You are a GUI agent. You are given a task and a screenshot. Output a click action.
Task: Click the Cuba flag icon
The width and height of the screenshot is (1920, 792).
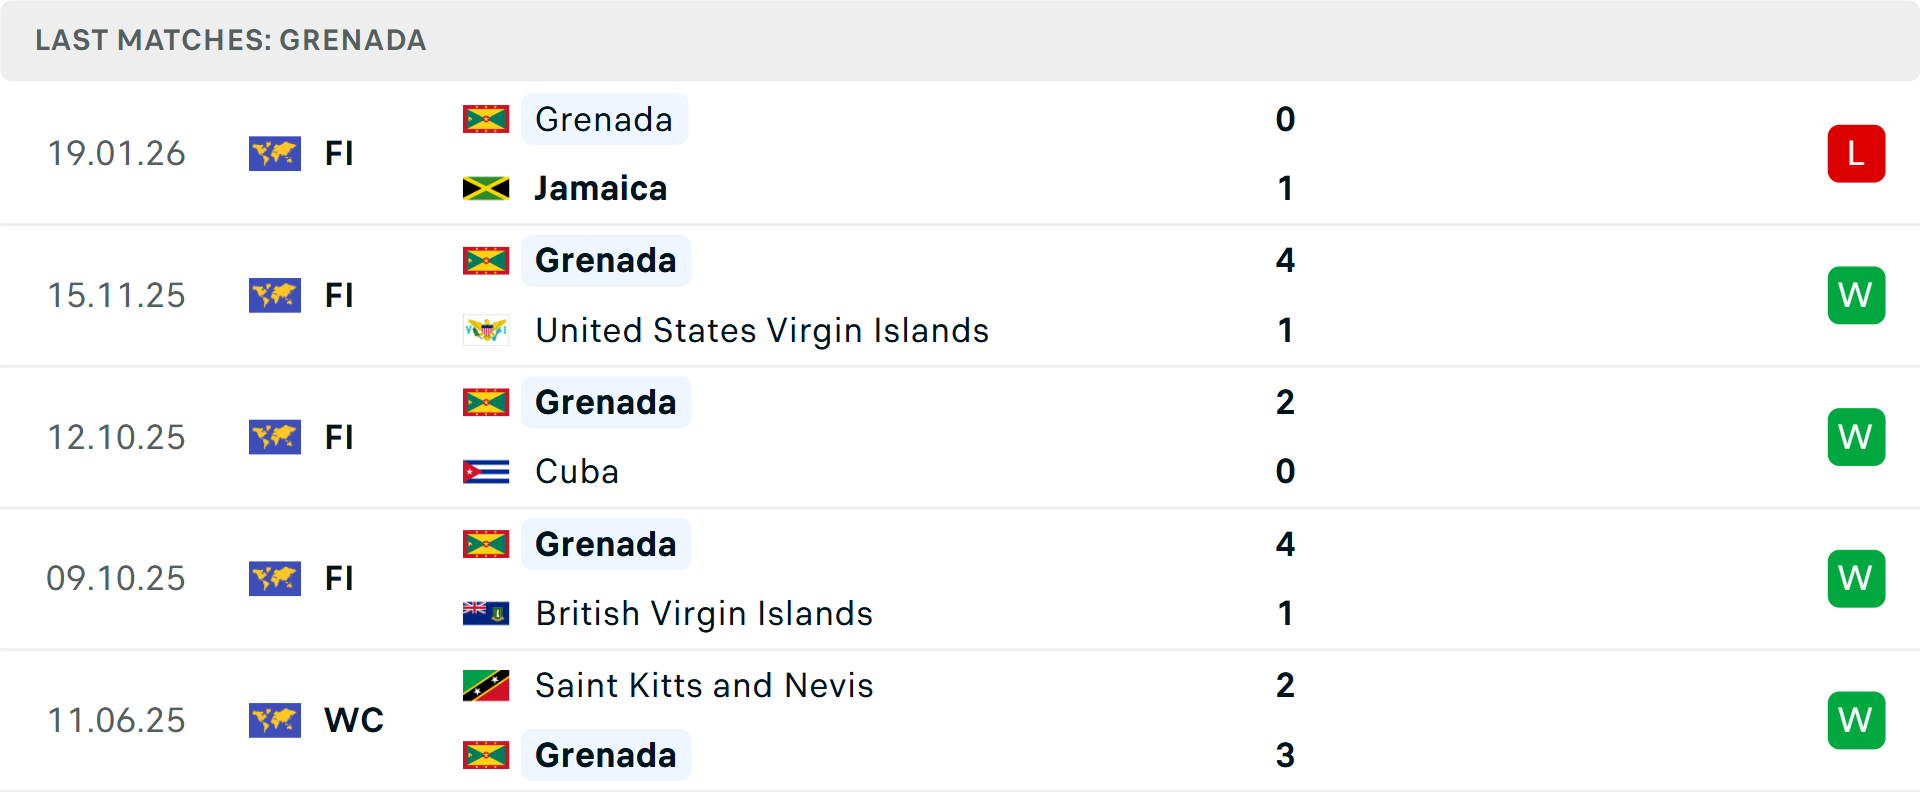point(485,471)
